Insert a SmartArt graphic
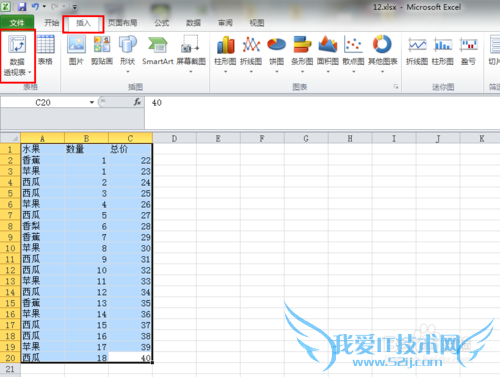 coord(158,50)
